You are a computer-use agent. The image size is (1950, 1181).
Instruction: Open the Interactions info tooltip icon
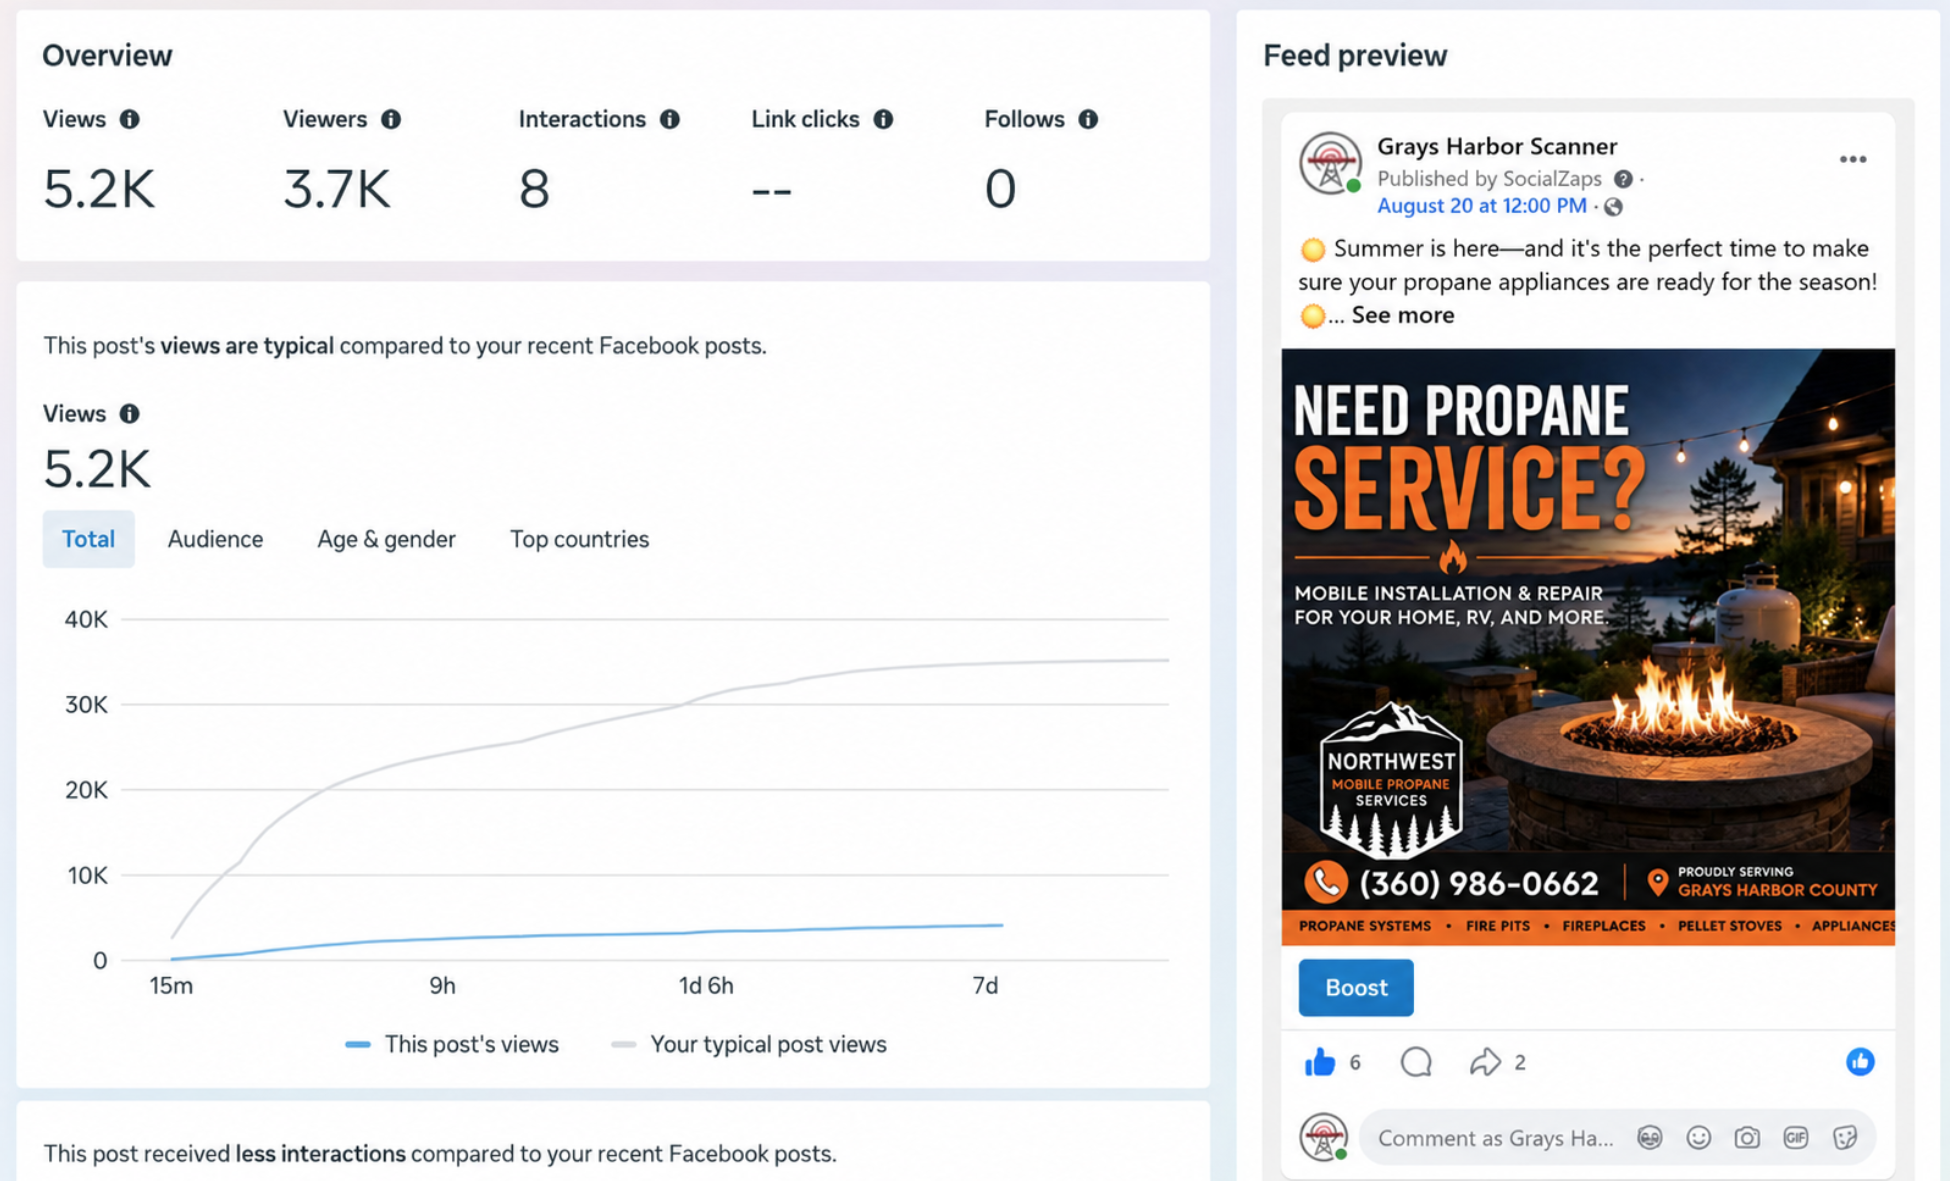click(670, 119)
